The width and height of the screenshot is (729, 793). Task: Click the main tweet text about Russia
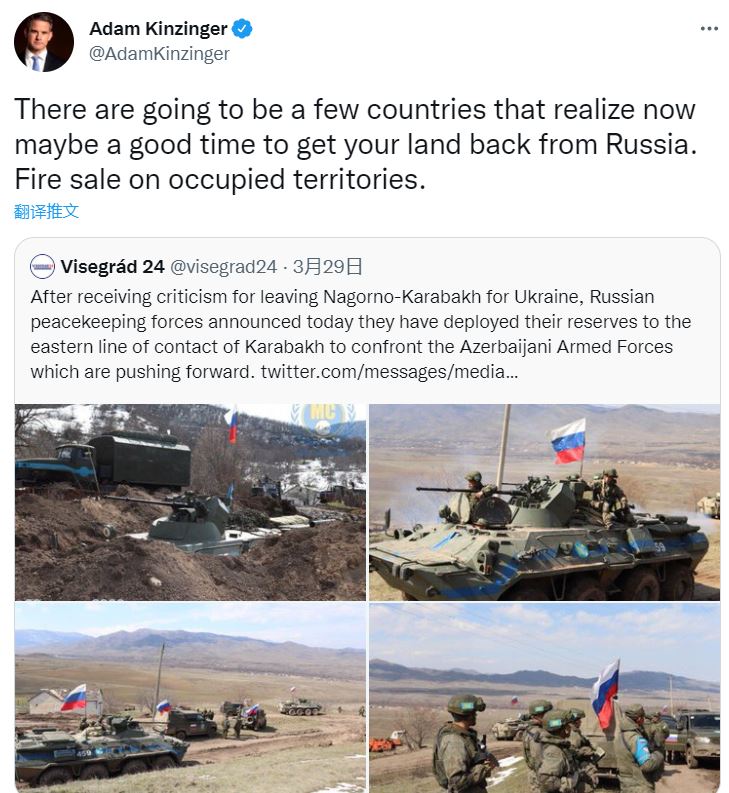click(355, 144)
